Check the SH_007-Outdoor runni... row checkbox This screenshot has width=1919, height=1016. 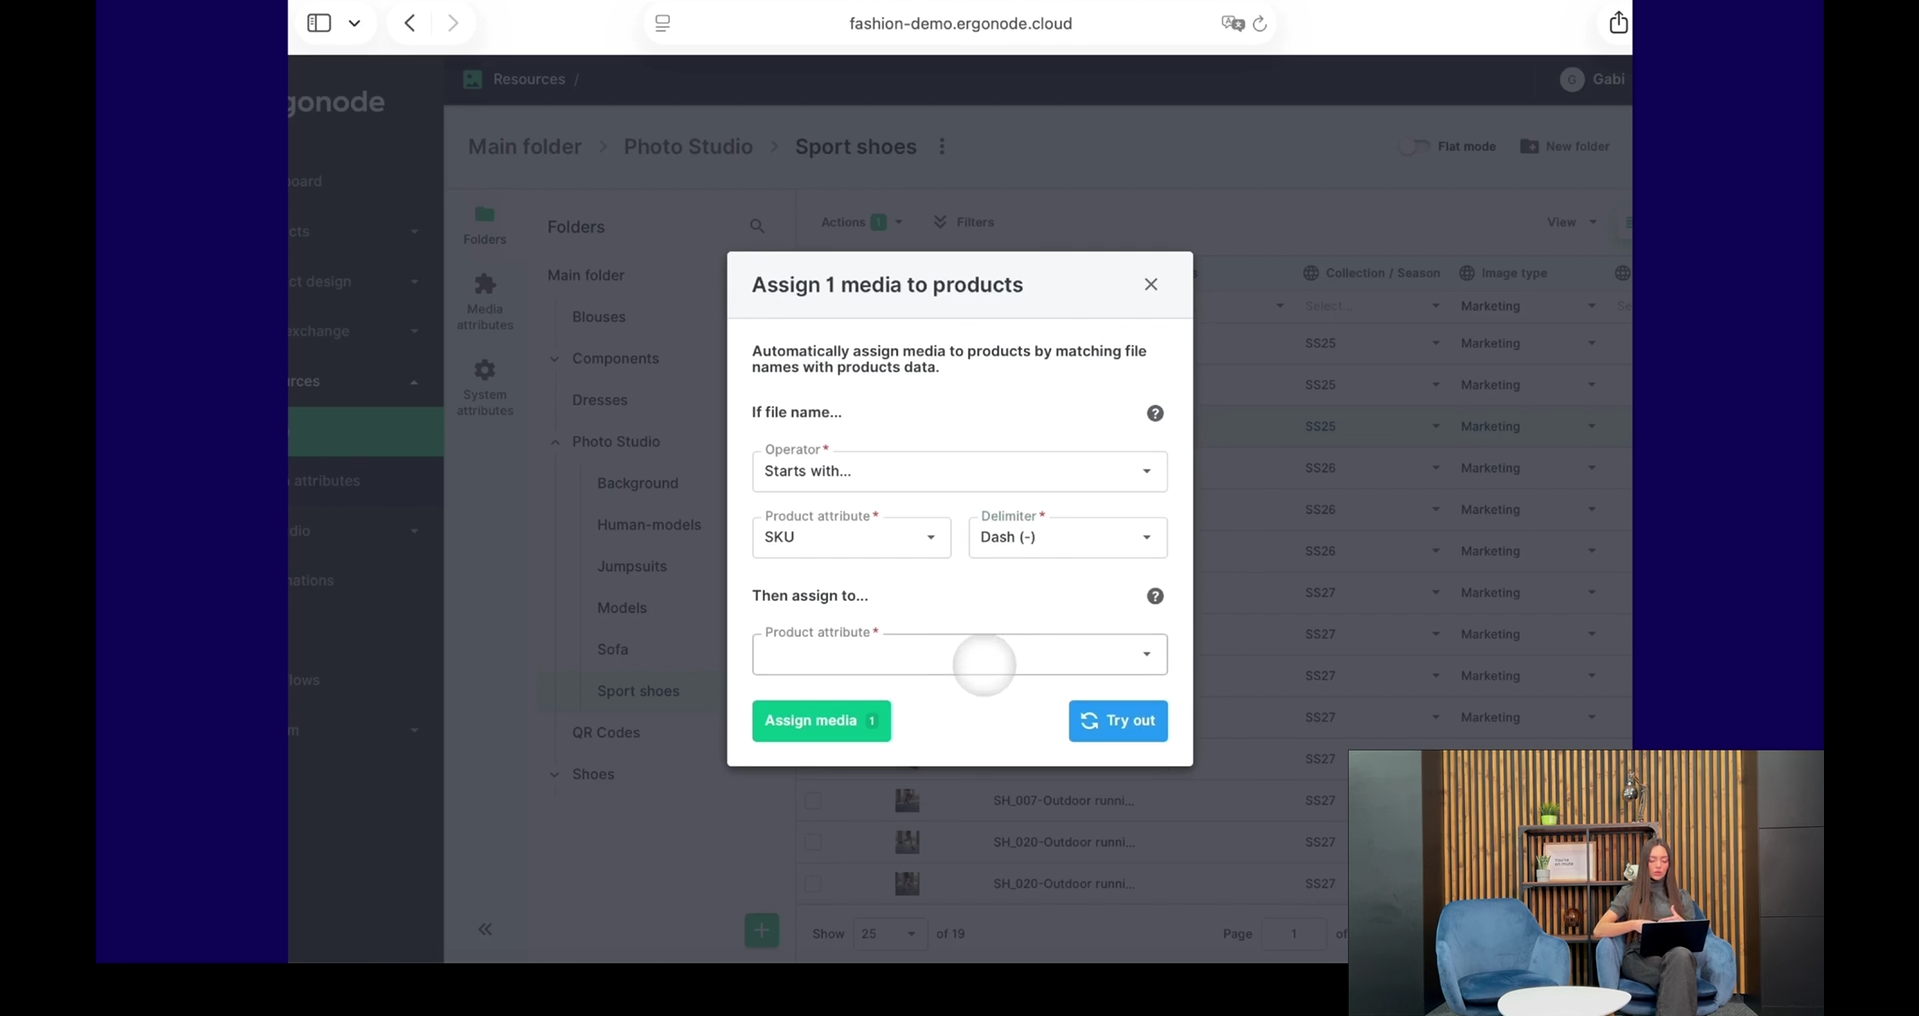pos(812,801)
